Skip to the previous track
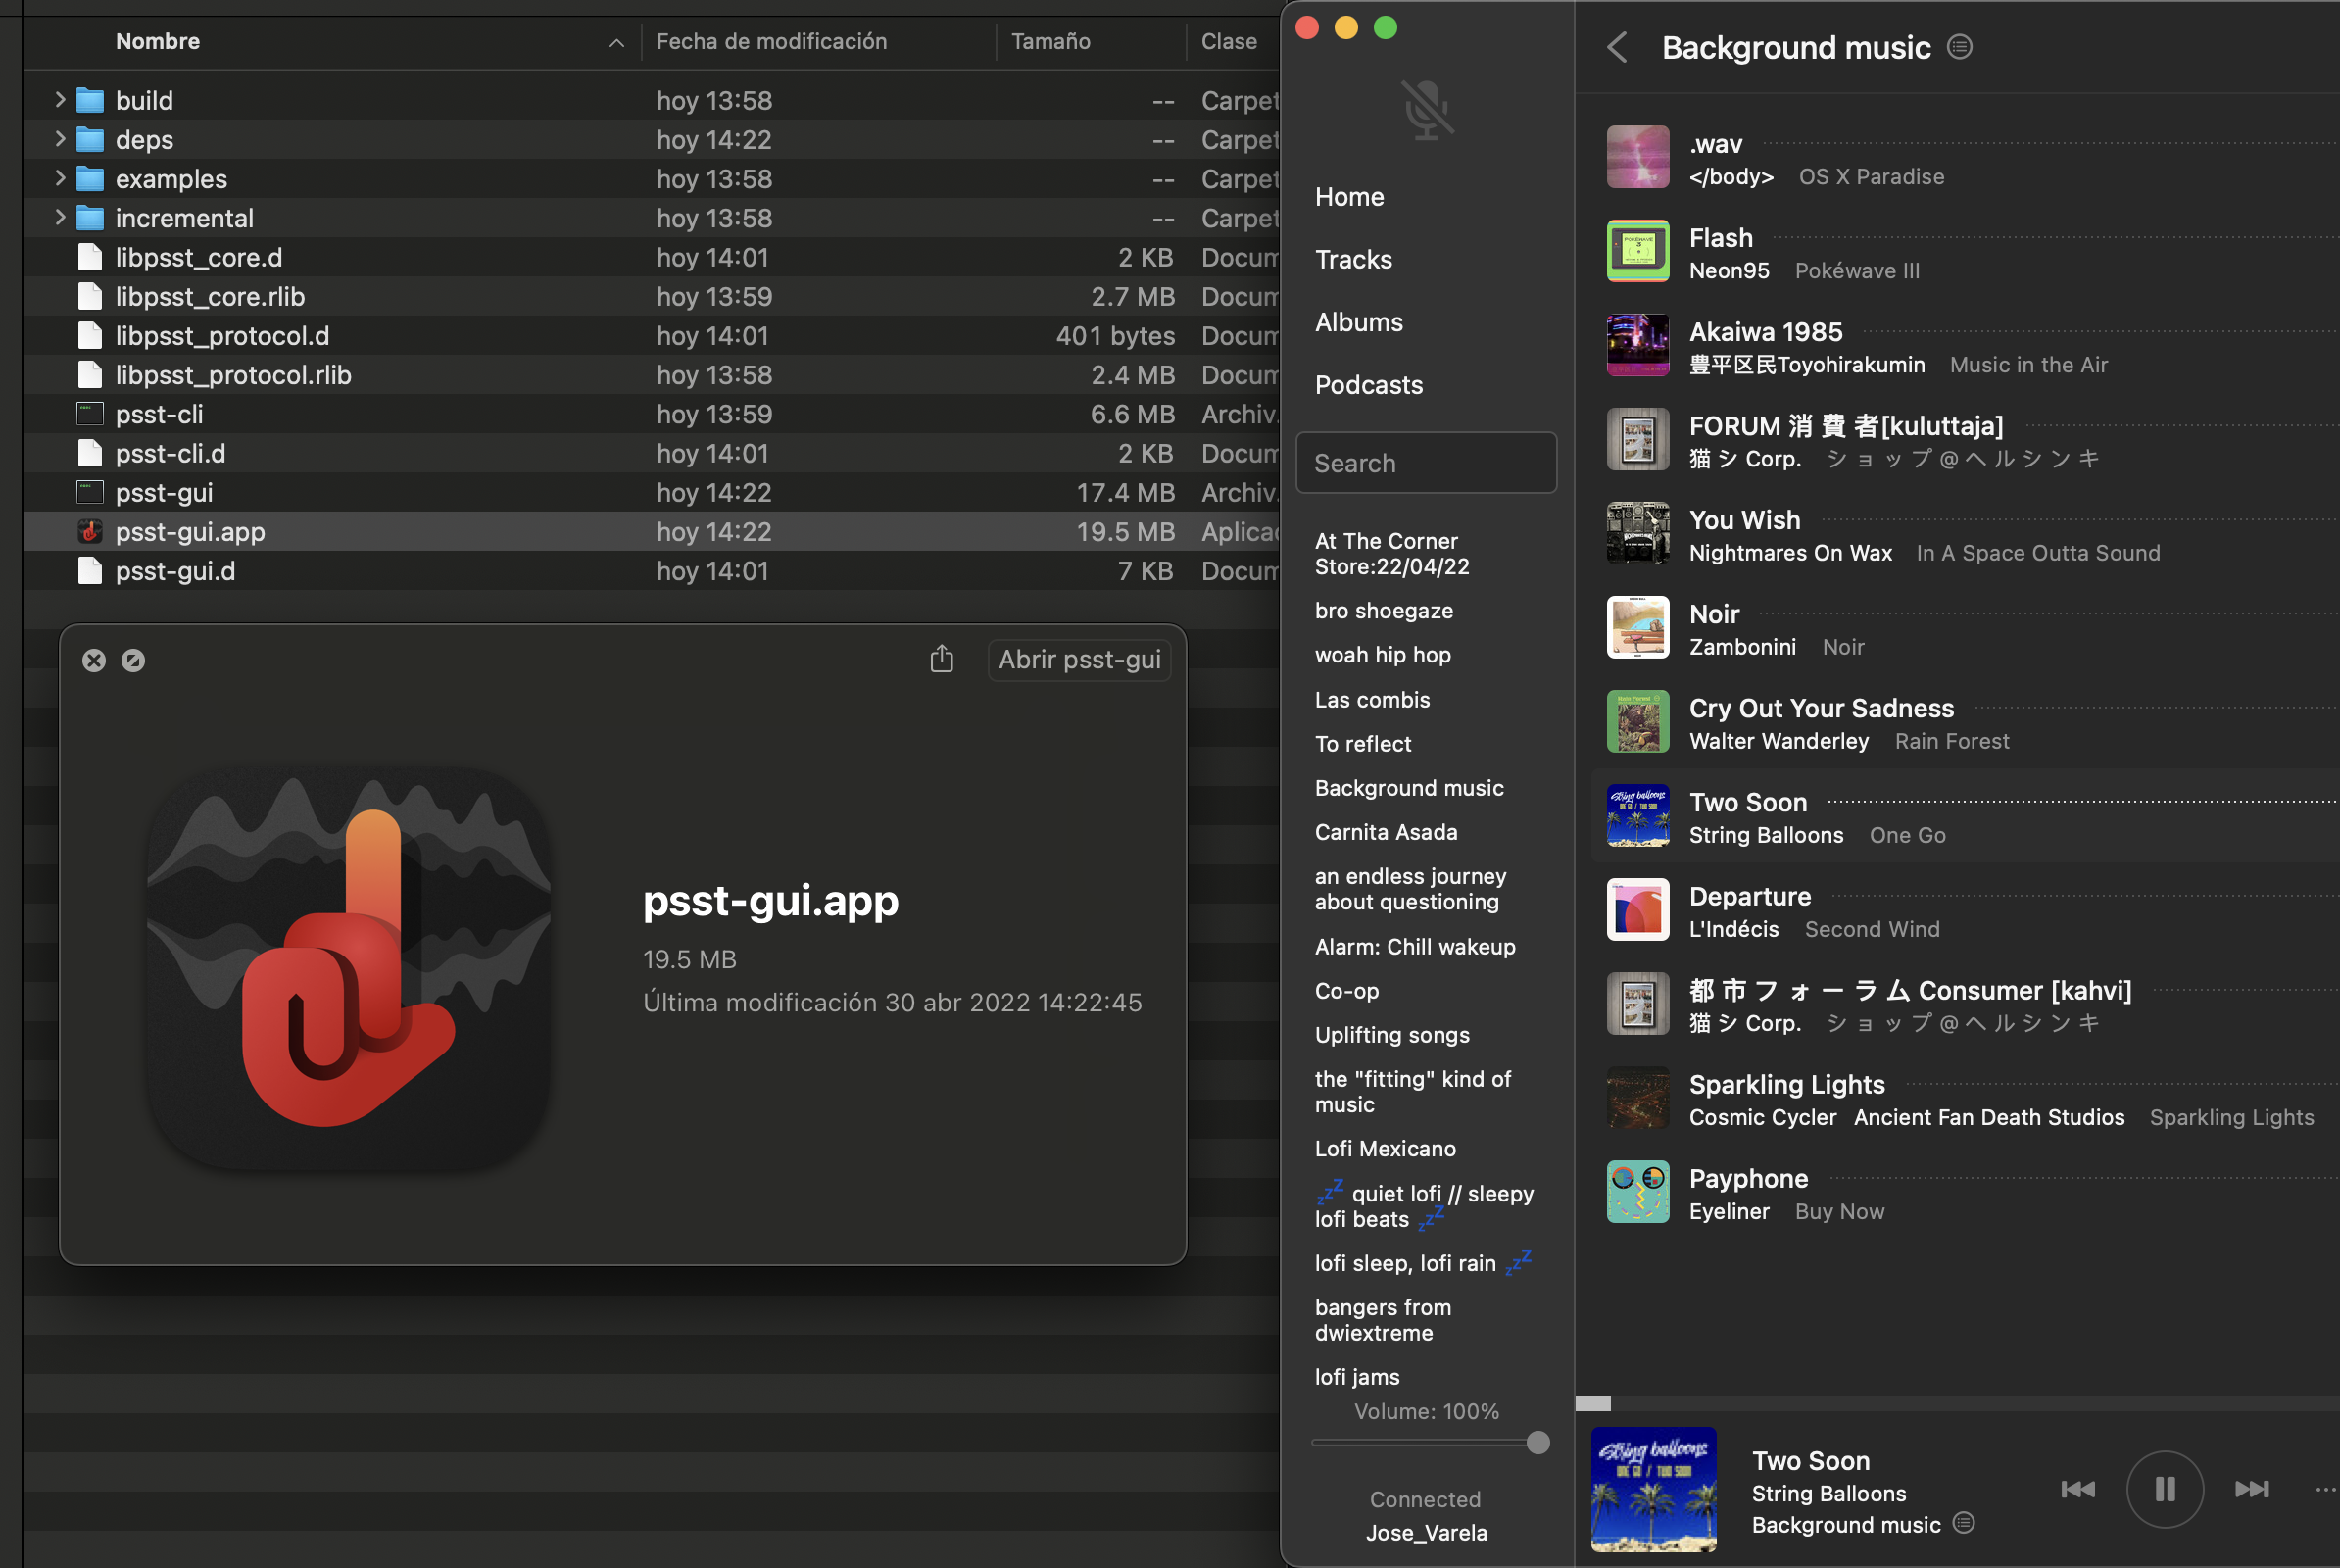 pos(2078,1489)
